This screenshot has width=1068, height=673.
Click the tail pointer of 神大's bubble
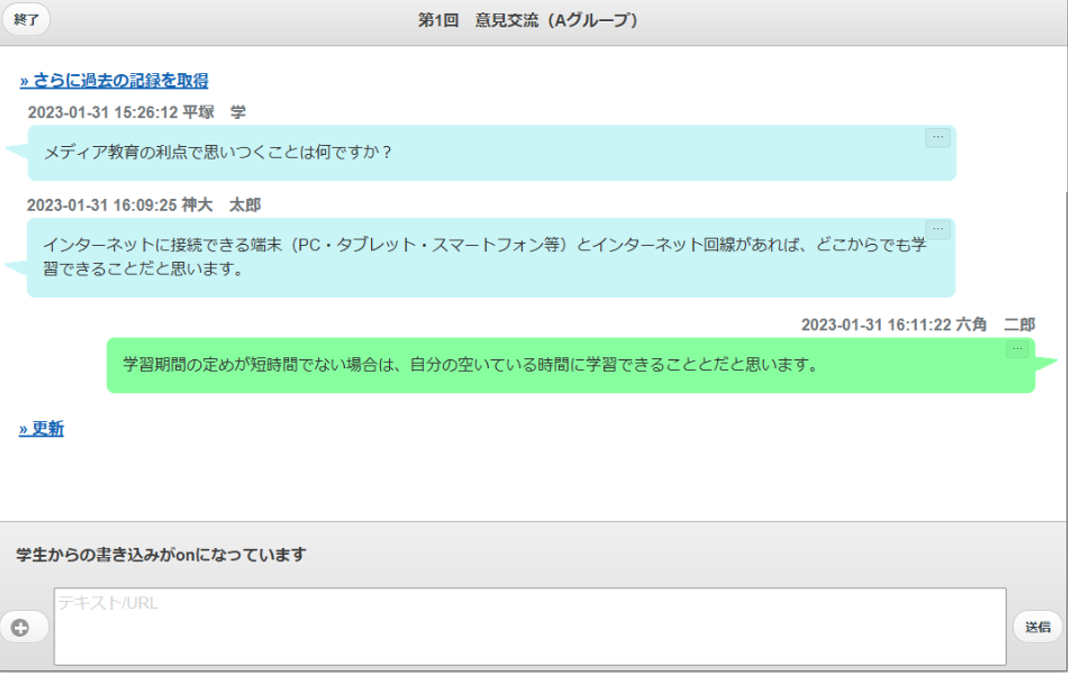point(16,267)
